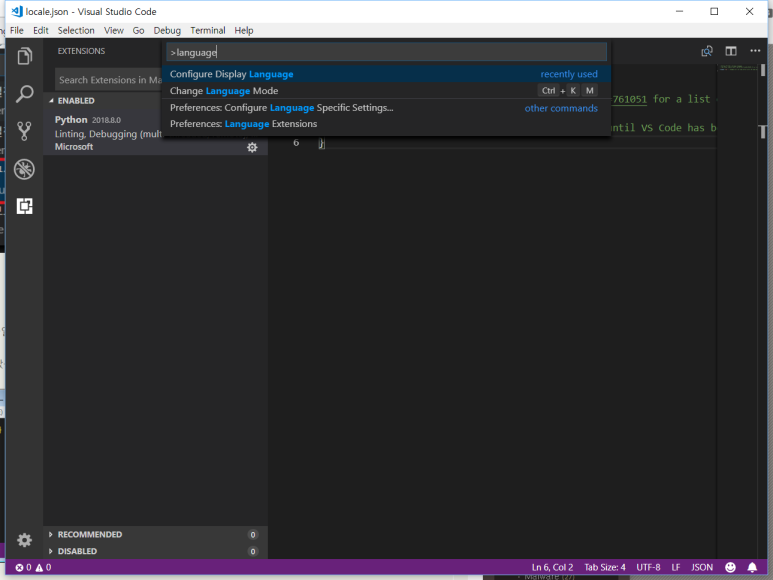Open the Source Control view
Image resolution: width=773 pixels, height=580 pixels.
click(24, 131)
